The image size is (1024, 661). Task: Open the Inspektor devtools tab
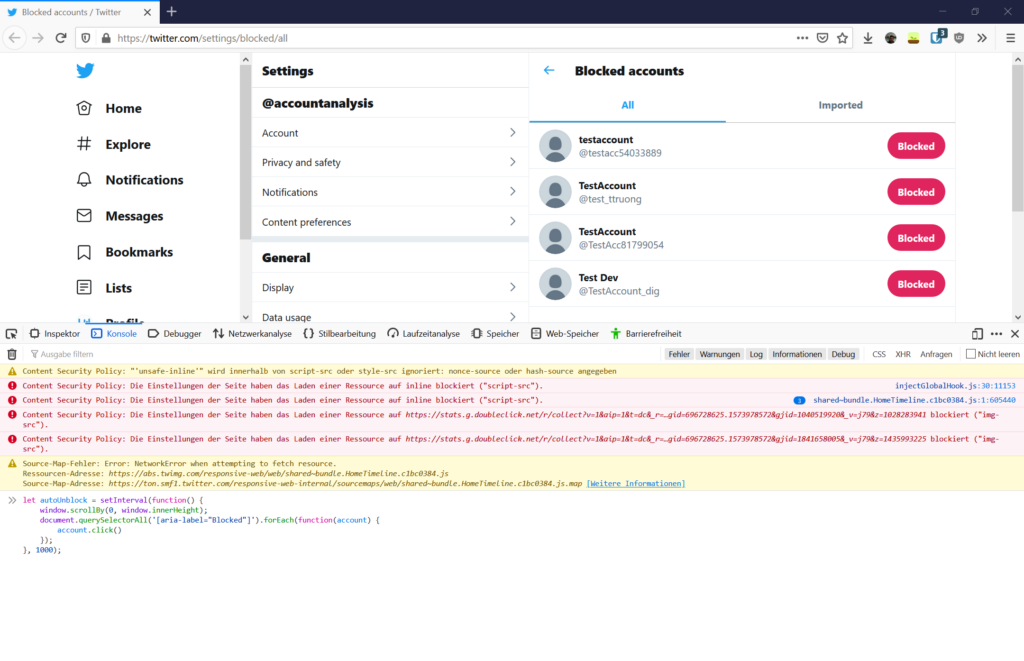(55, 334)
